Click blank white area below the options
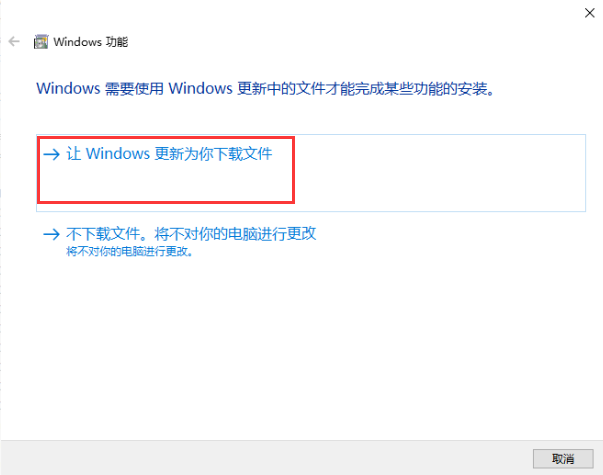 point(302,346)
